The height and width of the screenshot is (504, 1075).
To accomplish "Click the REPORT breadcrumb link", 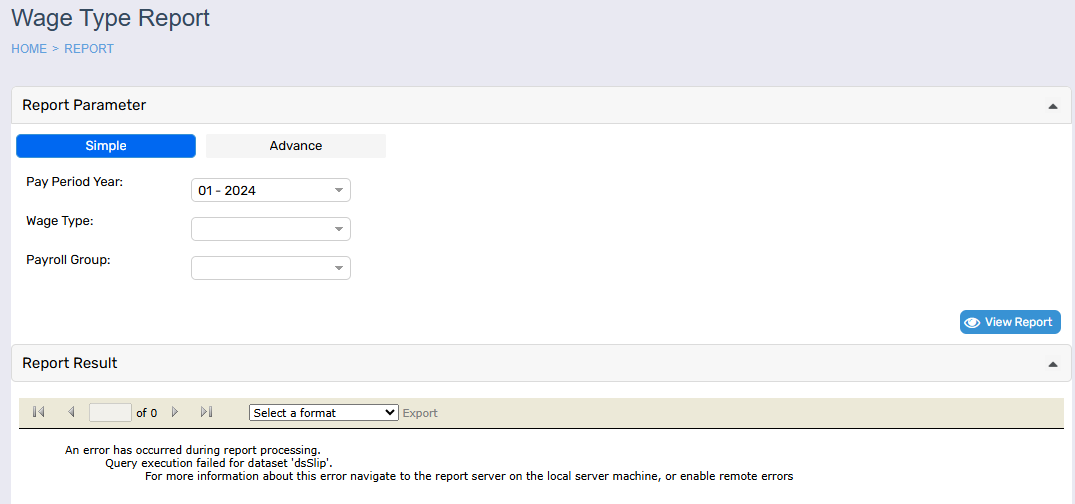I will 89,49.
